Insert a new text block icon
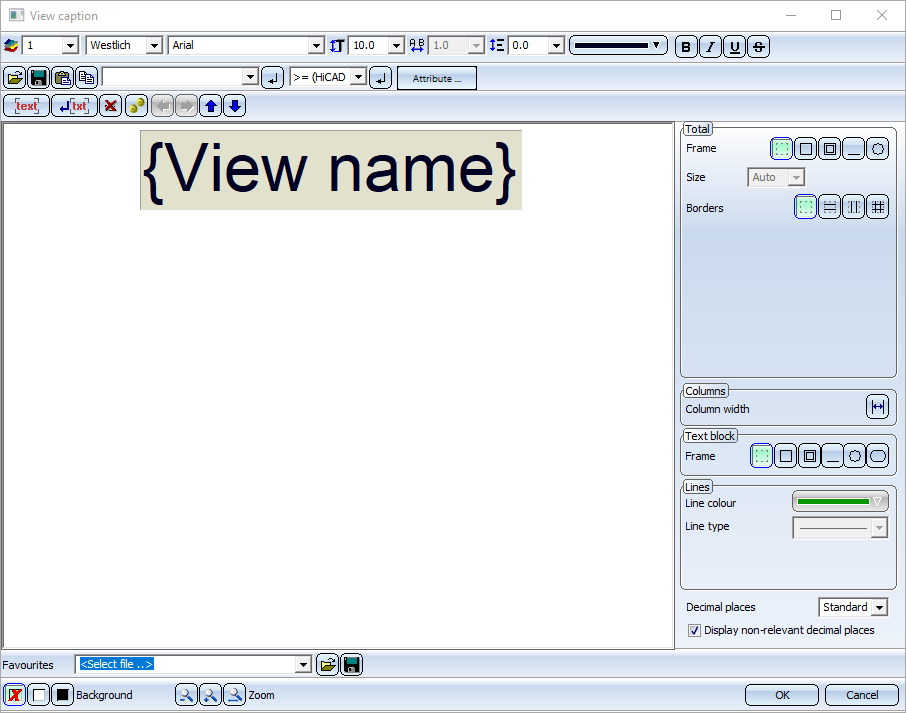This screenshot has width=906, height=713. click(27, 106)
